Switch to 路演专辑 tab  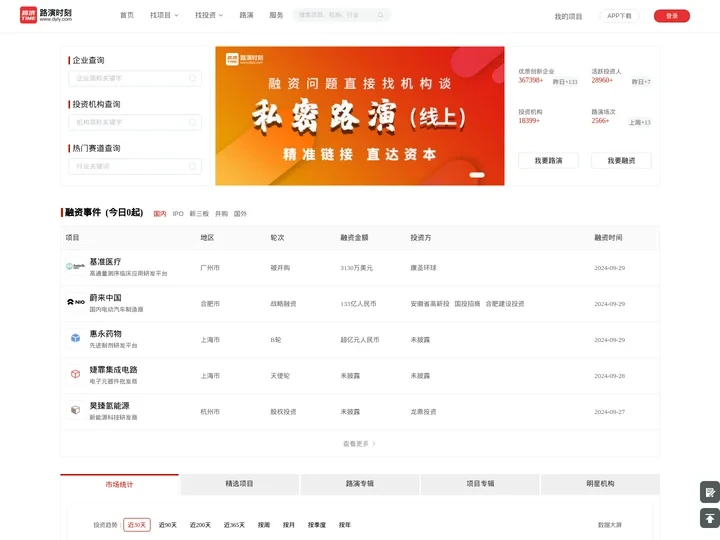click(x=360, y=484)
